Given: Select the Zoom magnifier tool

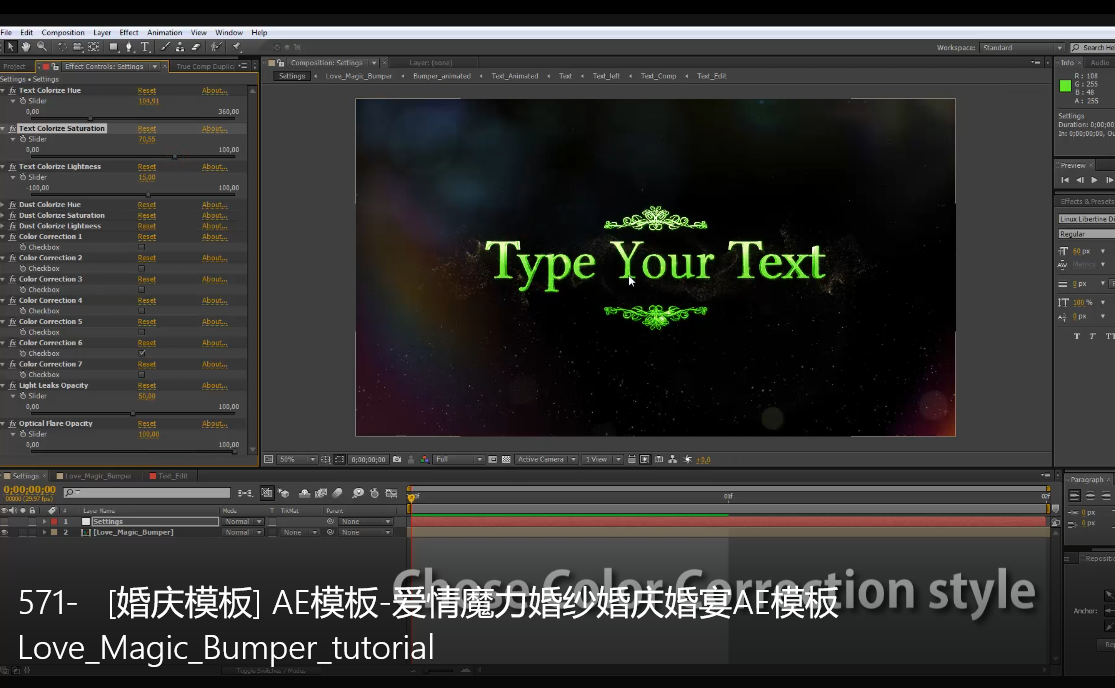Looking at the screenshot, I should tap(42, 47).
